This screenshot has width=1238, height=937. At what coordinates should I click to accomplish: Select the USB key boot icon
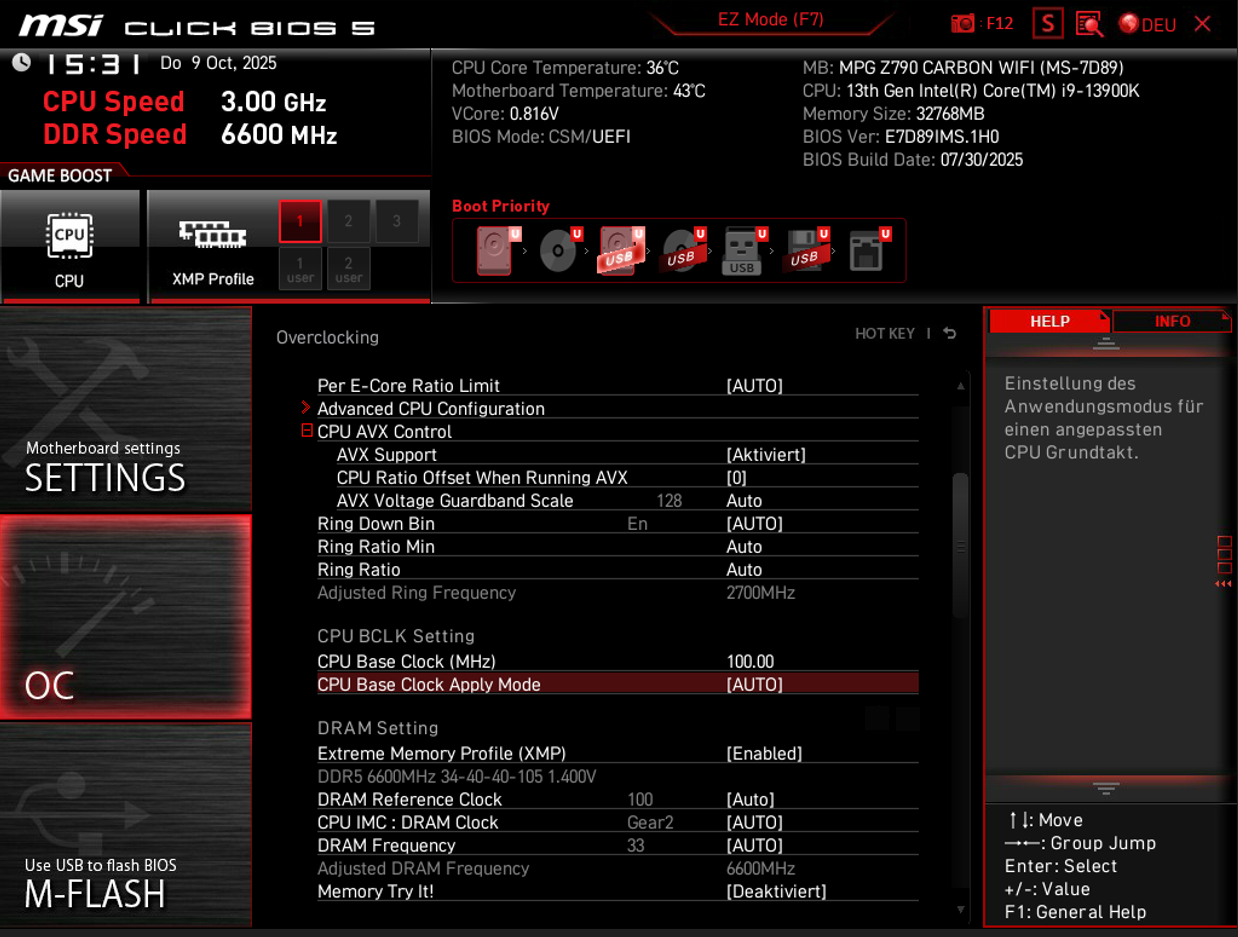pos(744,250)
